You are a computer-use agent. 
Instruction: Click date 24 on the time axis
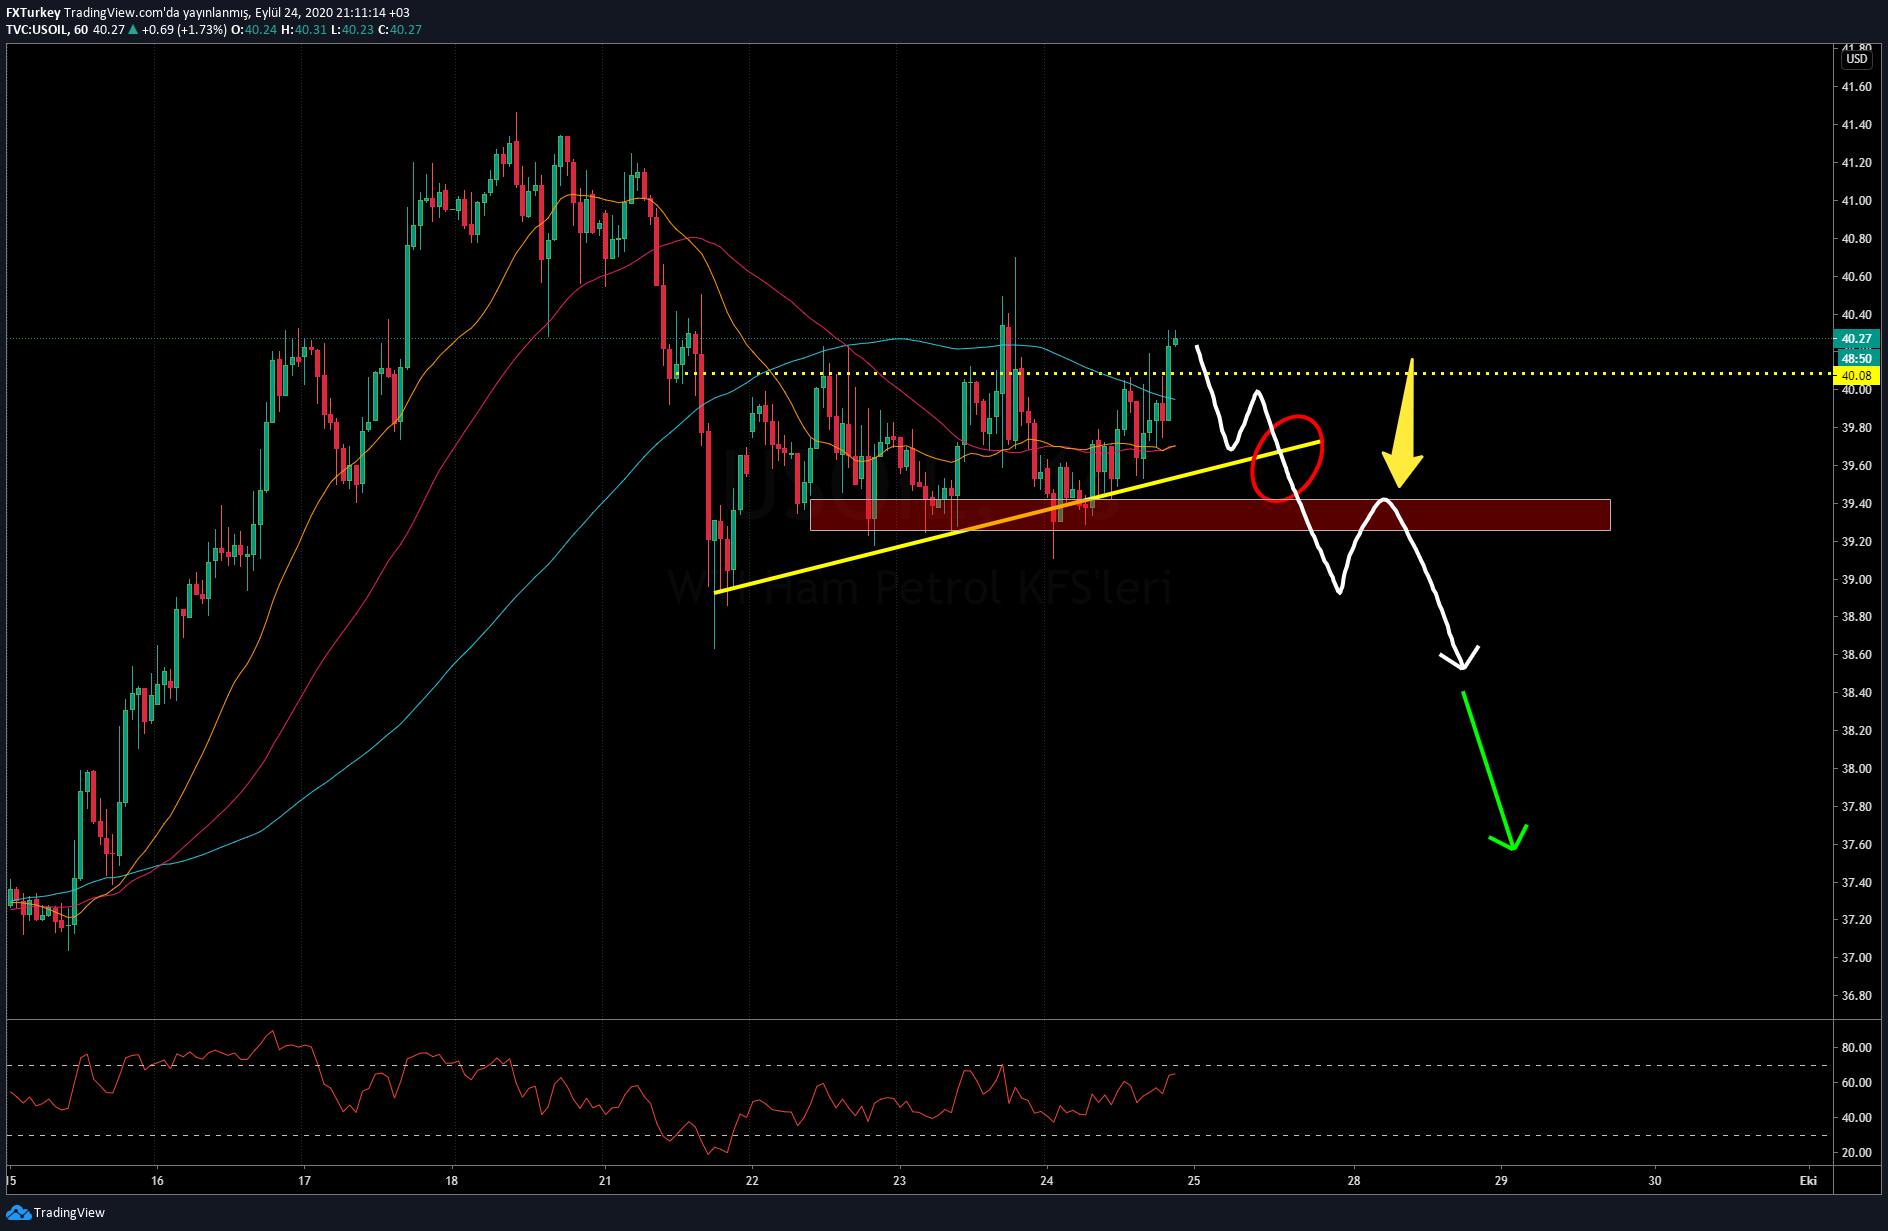(x=1046, y=1181)
